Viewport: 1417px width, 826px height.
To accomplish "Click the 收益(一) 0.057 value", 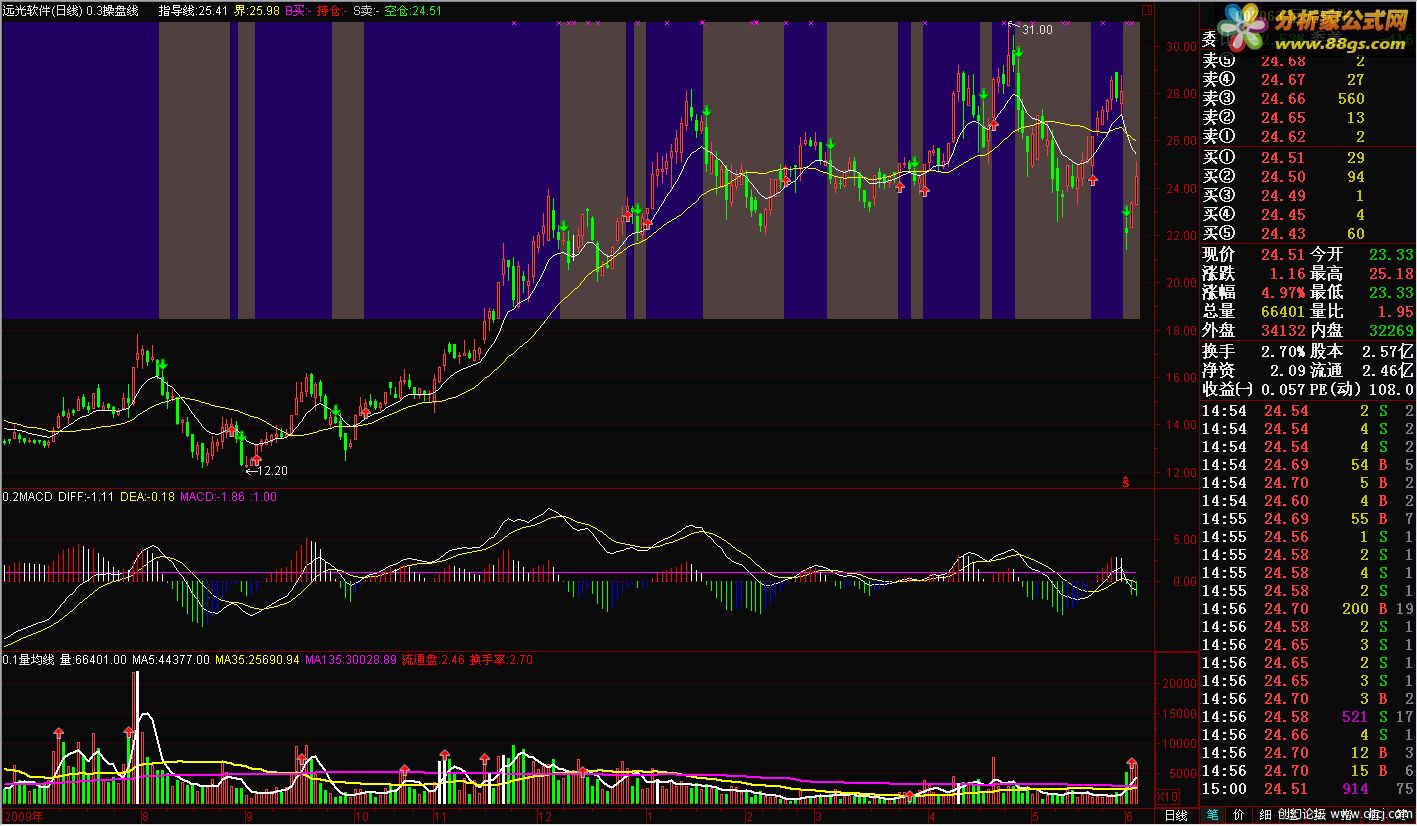I will [x=1283, y=389].
